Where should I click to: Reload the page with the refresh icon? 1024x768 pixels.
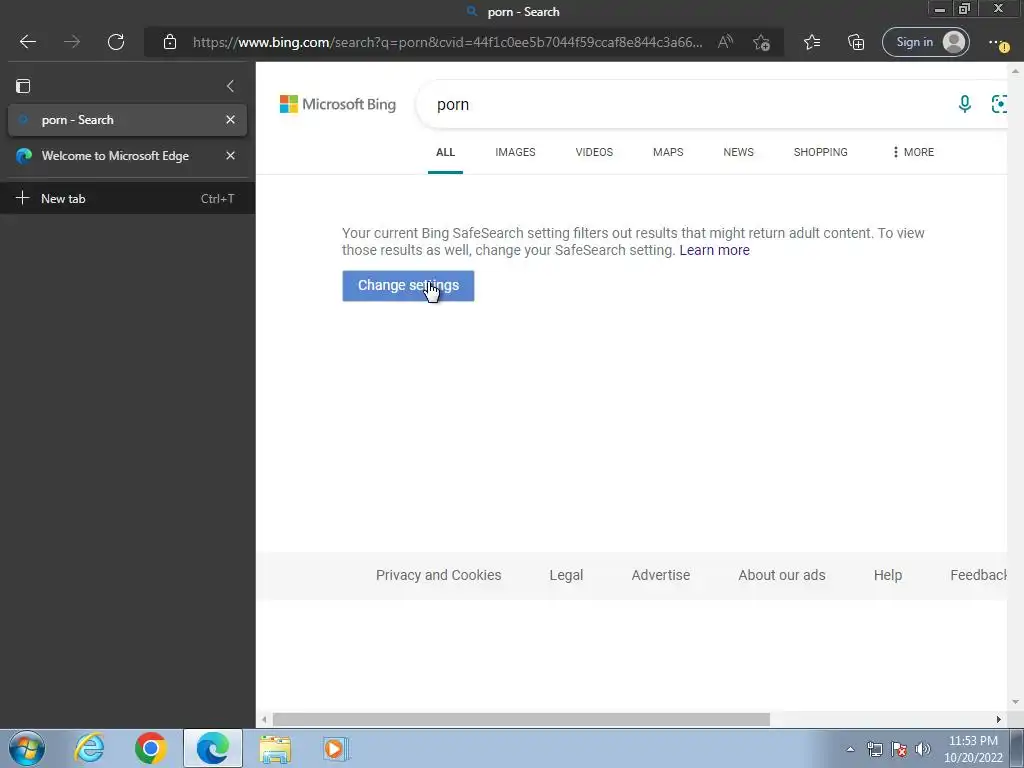click(116, 42)
